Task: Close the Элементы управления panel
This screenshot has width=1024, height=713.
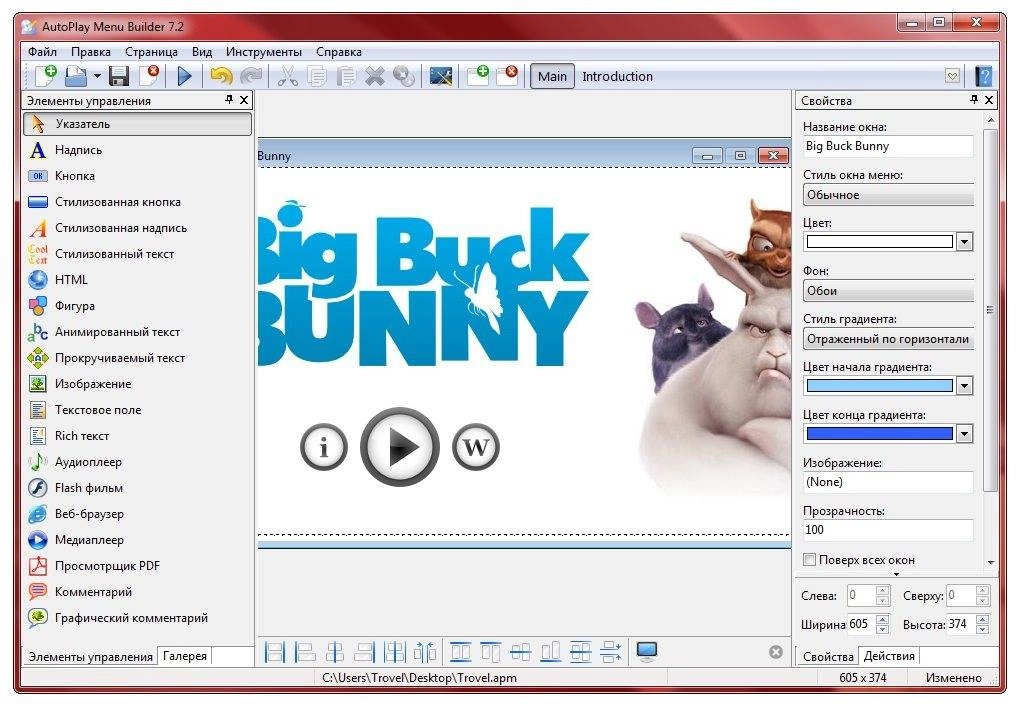Action: [244, 100]
